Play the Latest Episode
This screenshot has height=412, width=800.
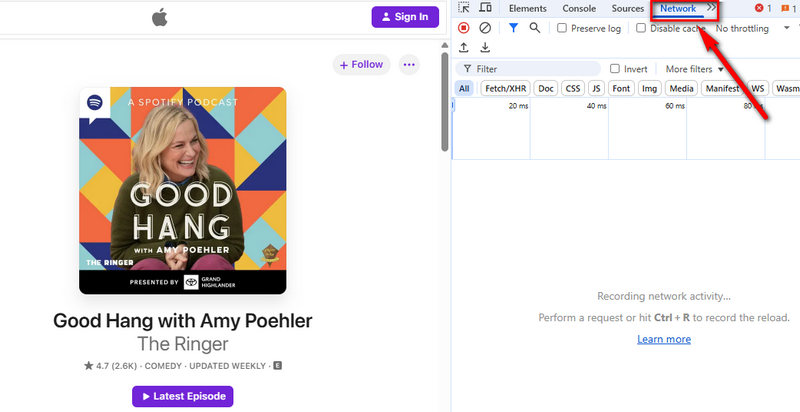[183, 396]
